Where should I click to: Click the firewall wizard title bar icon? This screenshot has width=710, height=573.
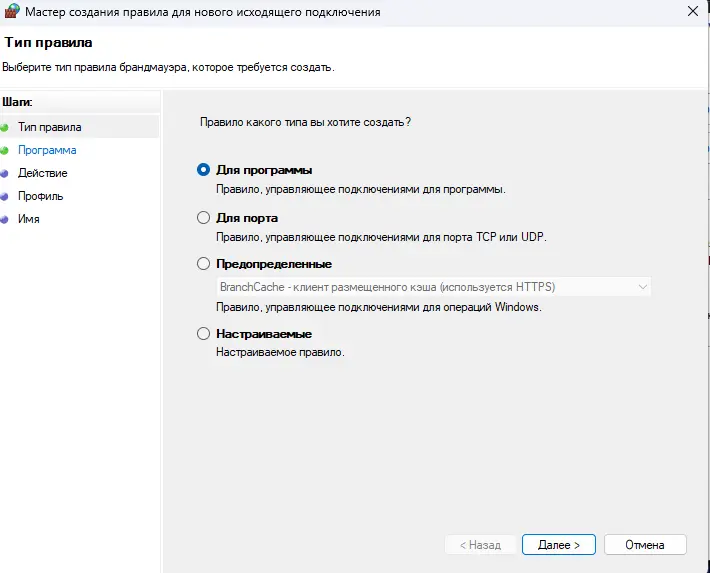click(x=12, y=11)
